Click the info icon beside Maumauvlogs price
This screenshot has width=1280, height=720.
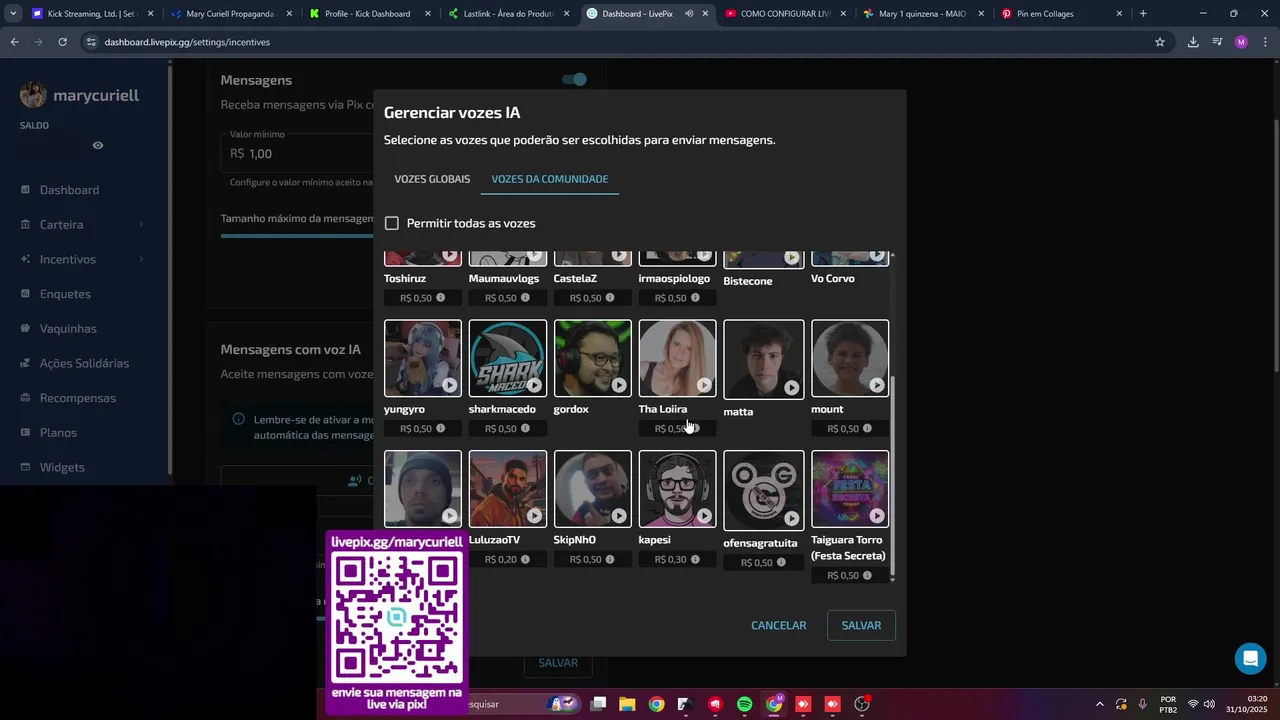(525, 298)
